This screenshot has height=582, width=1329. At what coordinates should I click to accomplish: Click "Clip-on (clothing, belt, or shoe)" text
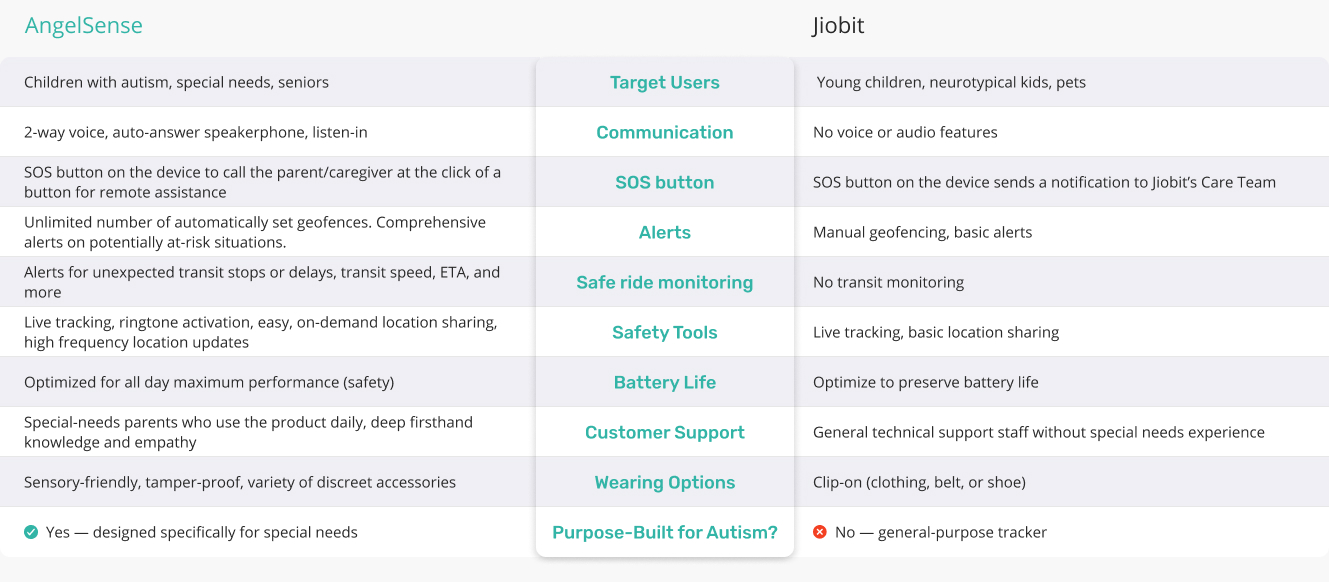pyautogui.click(x=919, y=482)
